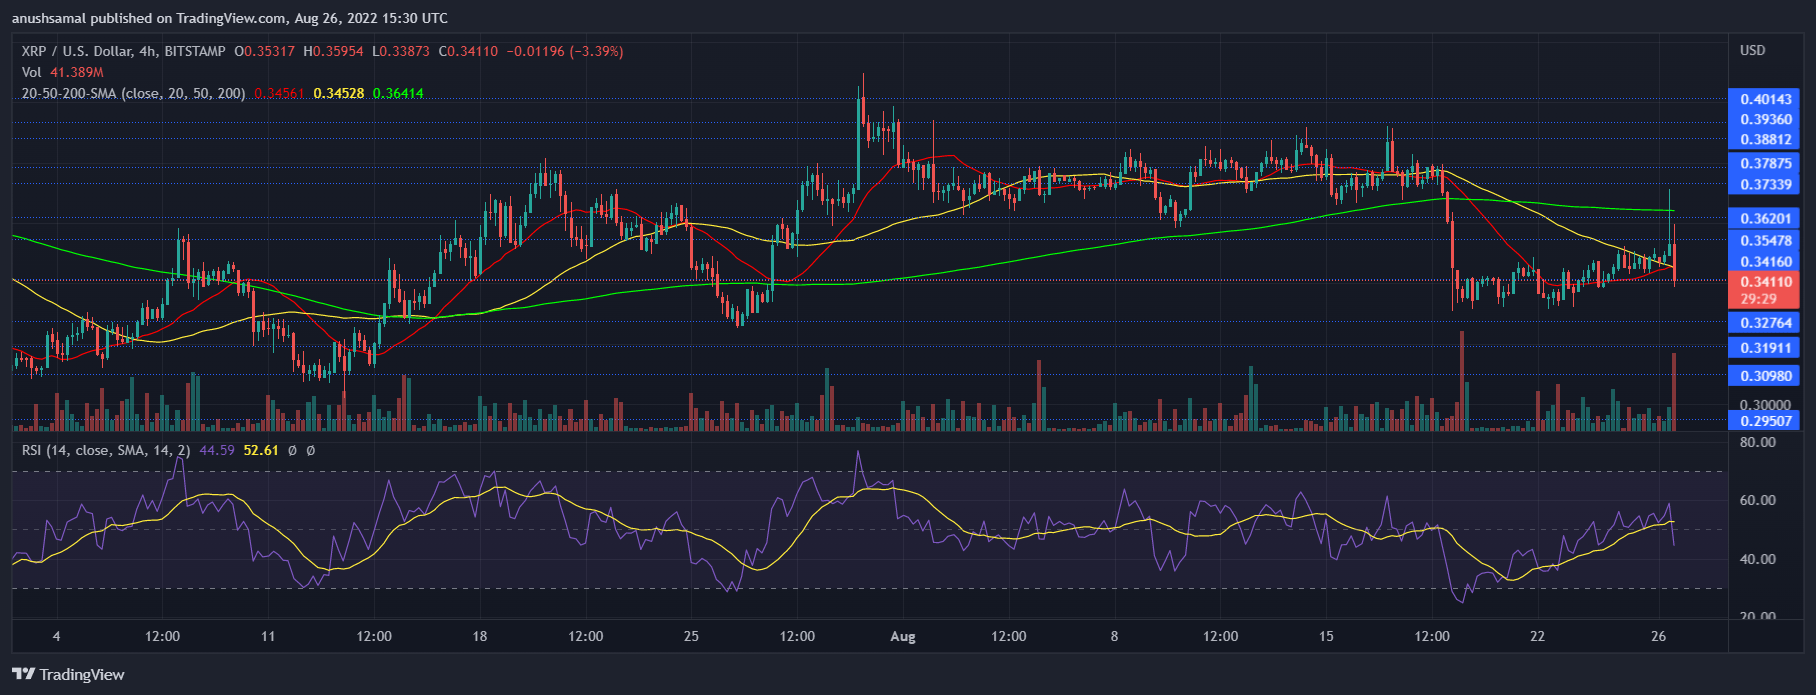Click the 0.29507 price level label
This screenshot has height=695, width=1816.
1766,421
